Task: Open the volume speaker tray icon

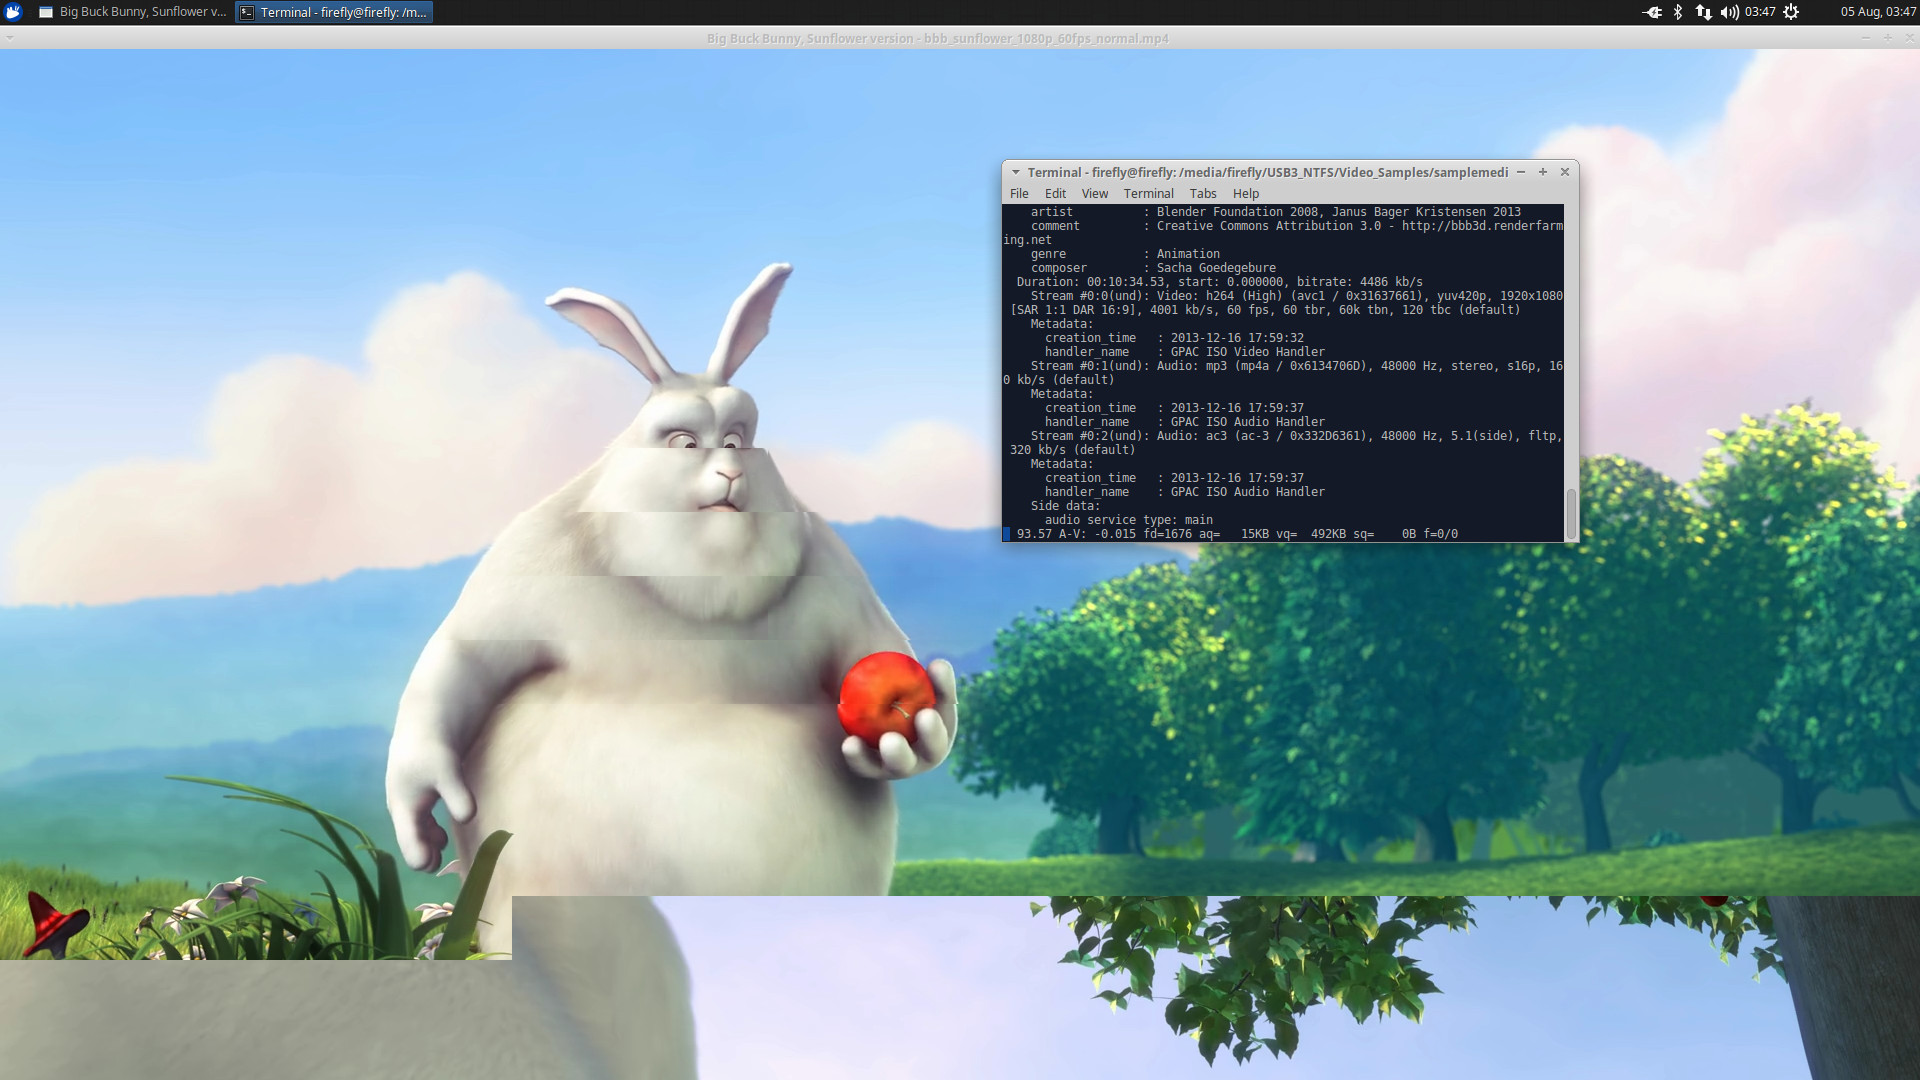Action: tap(1729, 12)
